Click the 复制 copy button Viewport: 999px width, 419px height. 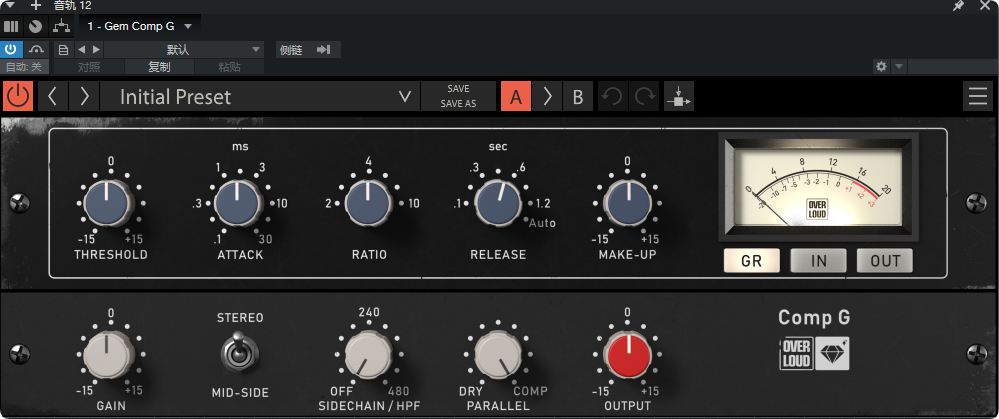[x=159, y=67]
